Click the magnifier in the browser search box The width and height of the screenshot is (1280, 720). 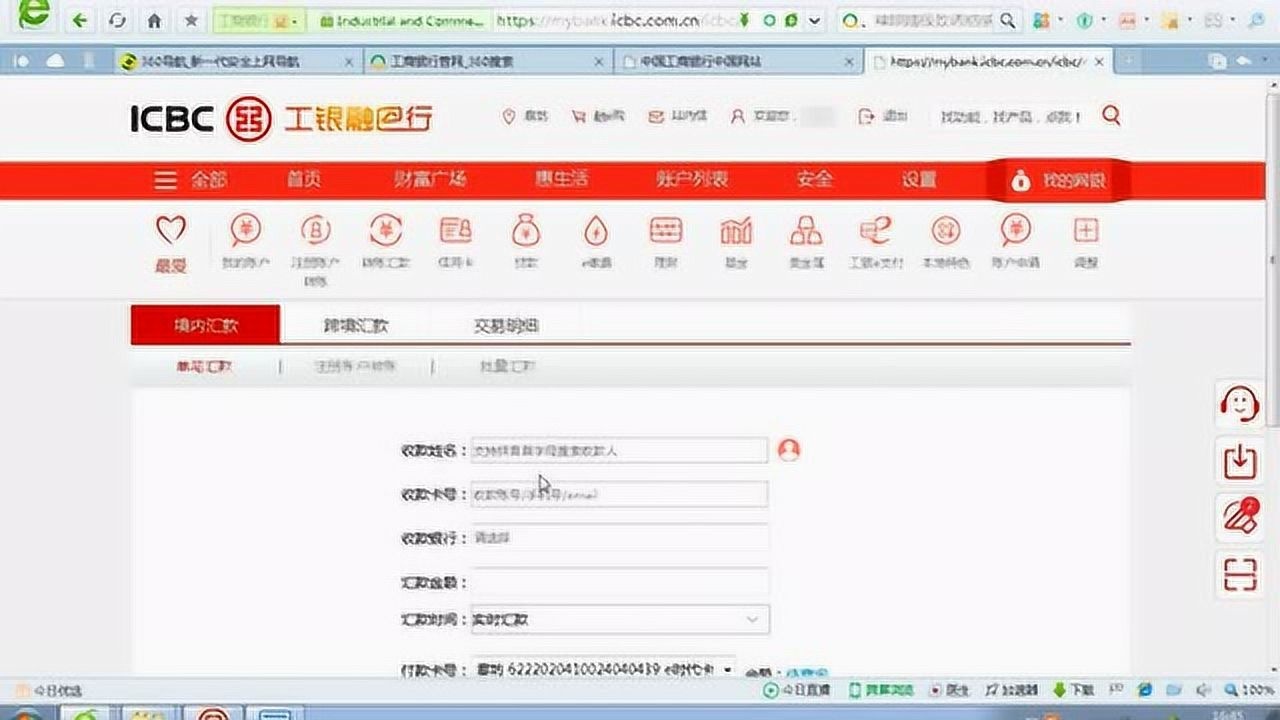coord(1007,20)
